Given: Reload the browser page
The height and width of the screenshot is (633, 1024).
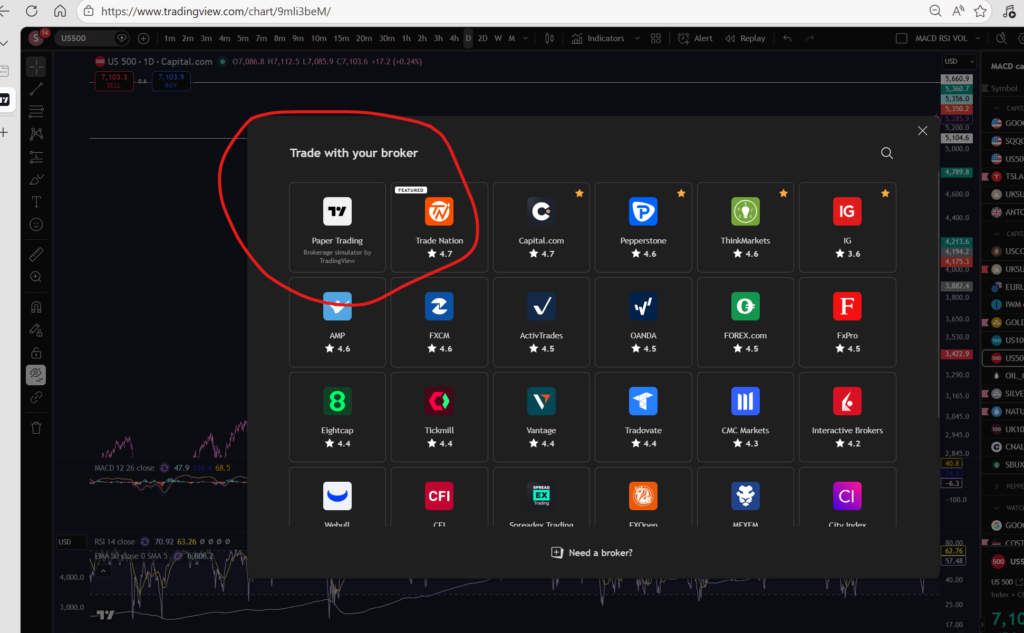Looking at the screenshot, I should 31,11.
